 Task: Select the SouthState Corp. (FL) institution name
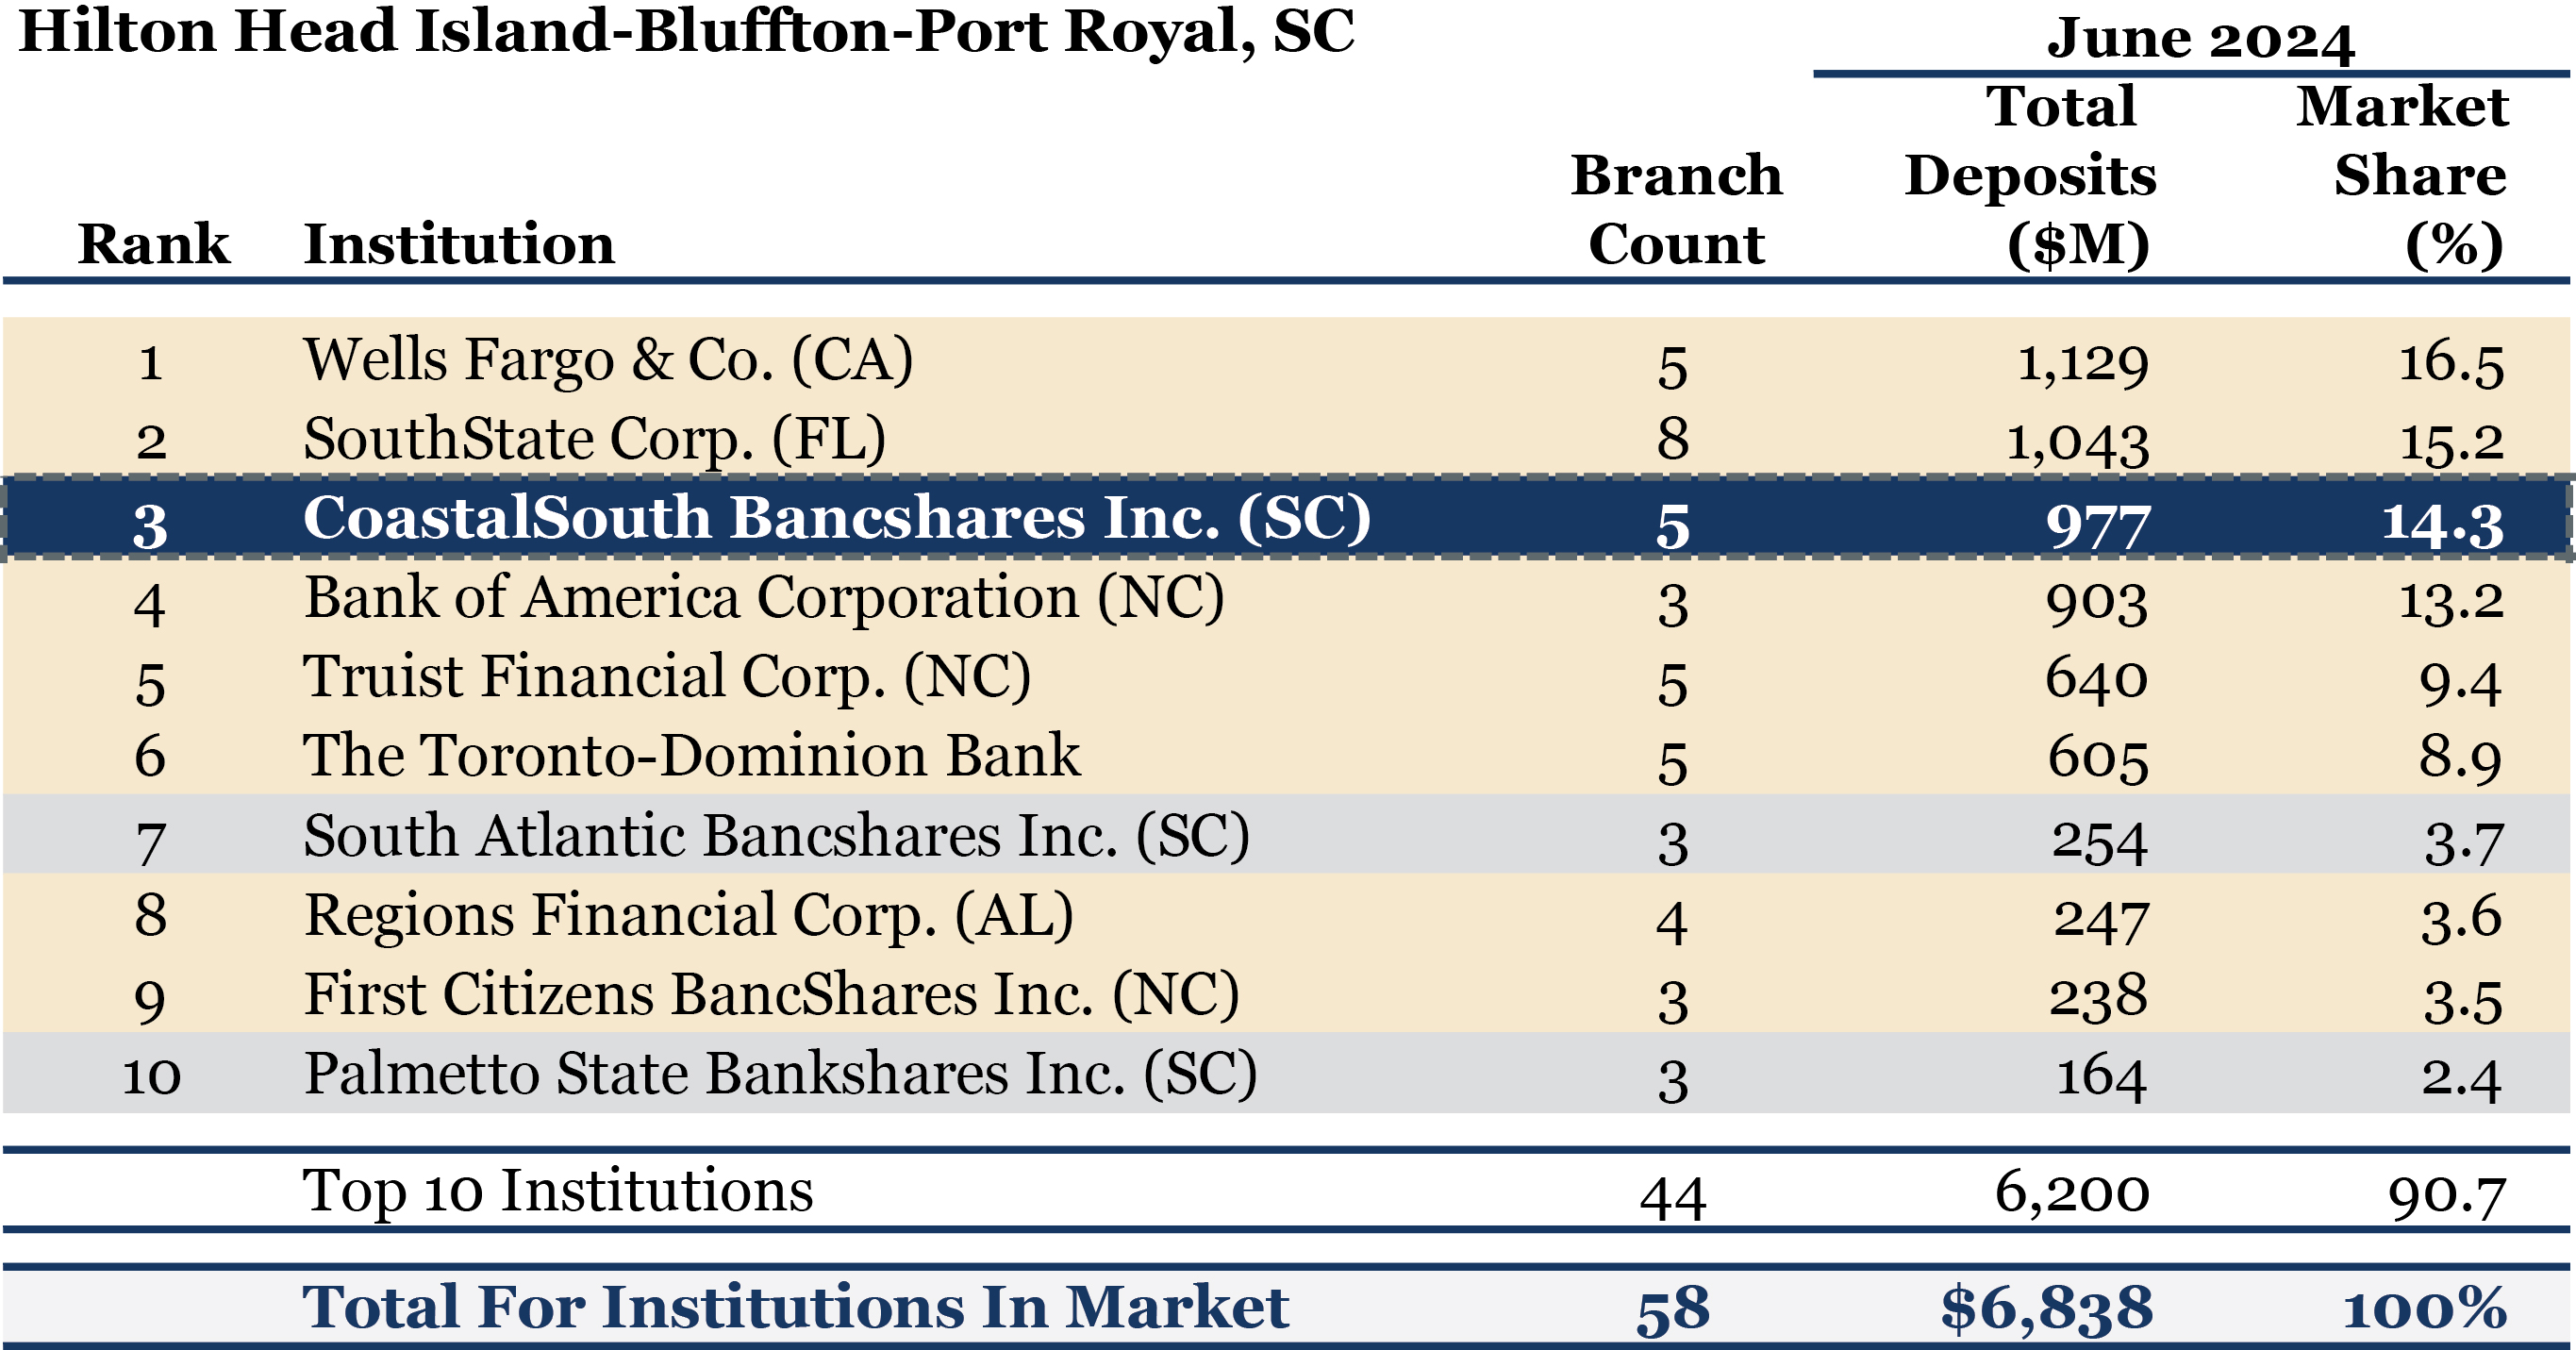coord(595,439)
